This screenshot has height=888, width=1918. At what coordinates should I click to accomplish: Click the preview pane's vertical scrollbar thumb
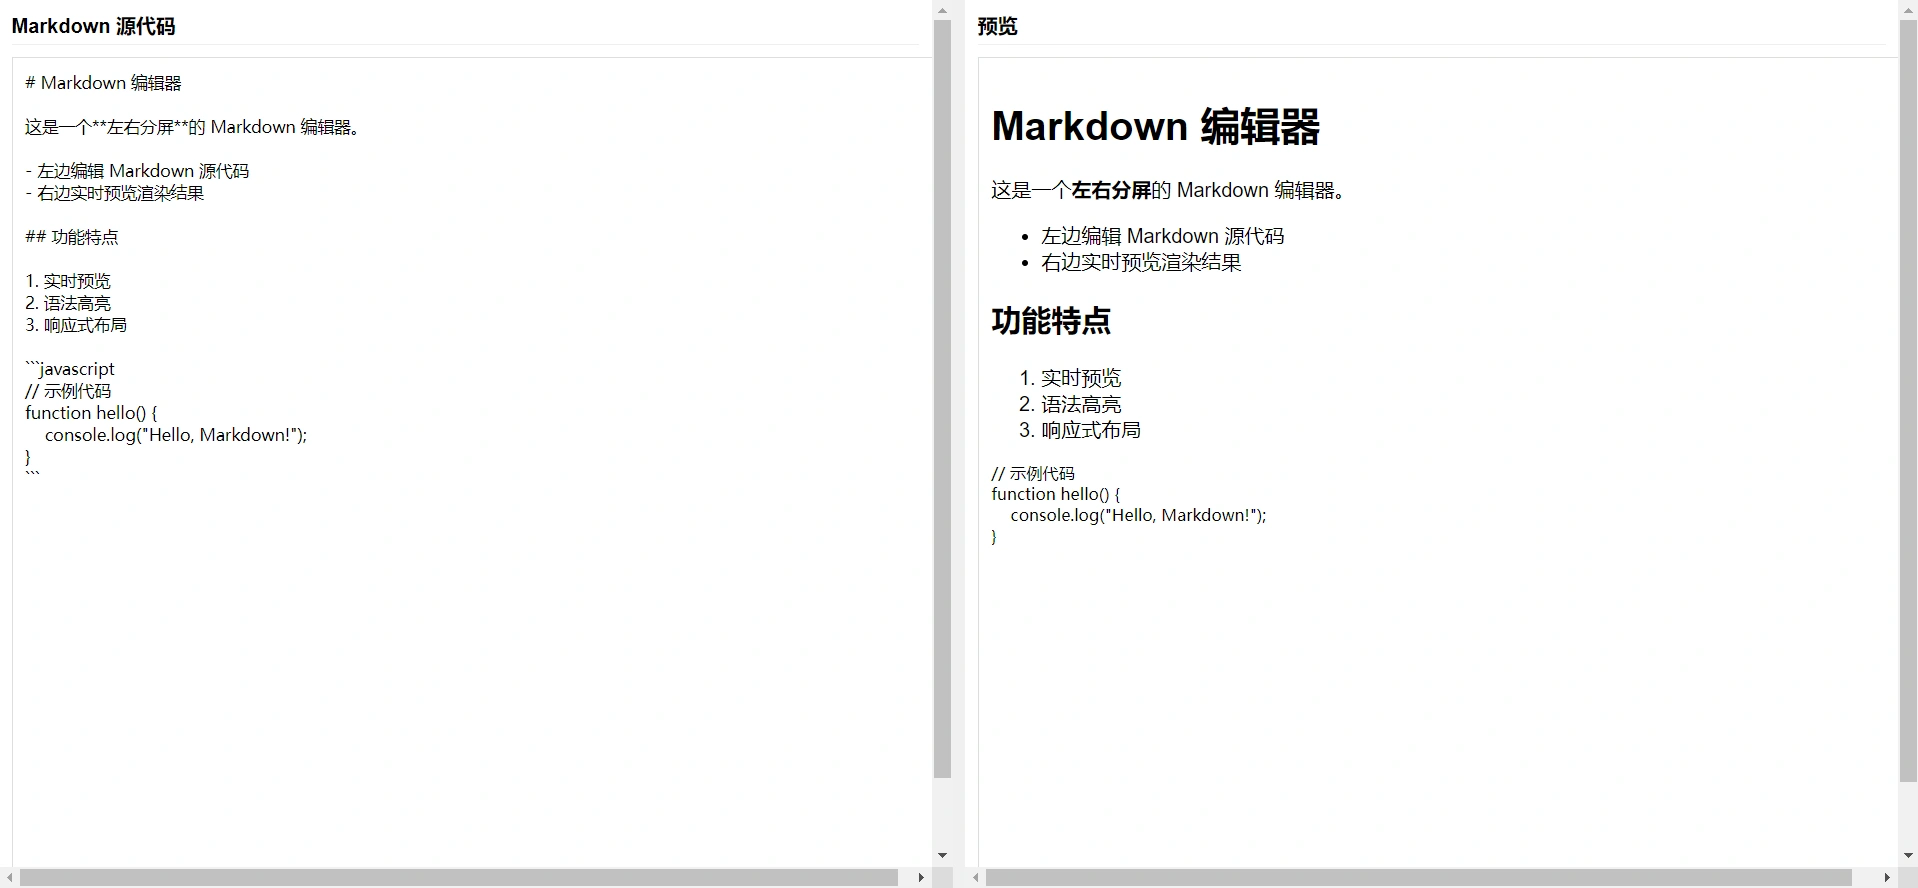pyautogui.click(x=1908, y=400)
